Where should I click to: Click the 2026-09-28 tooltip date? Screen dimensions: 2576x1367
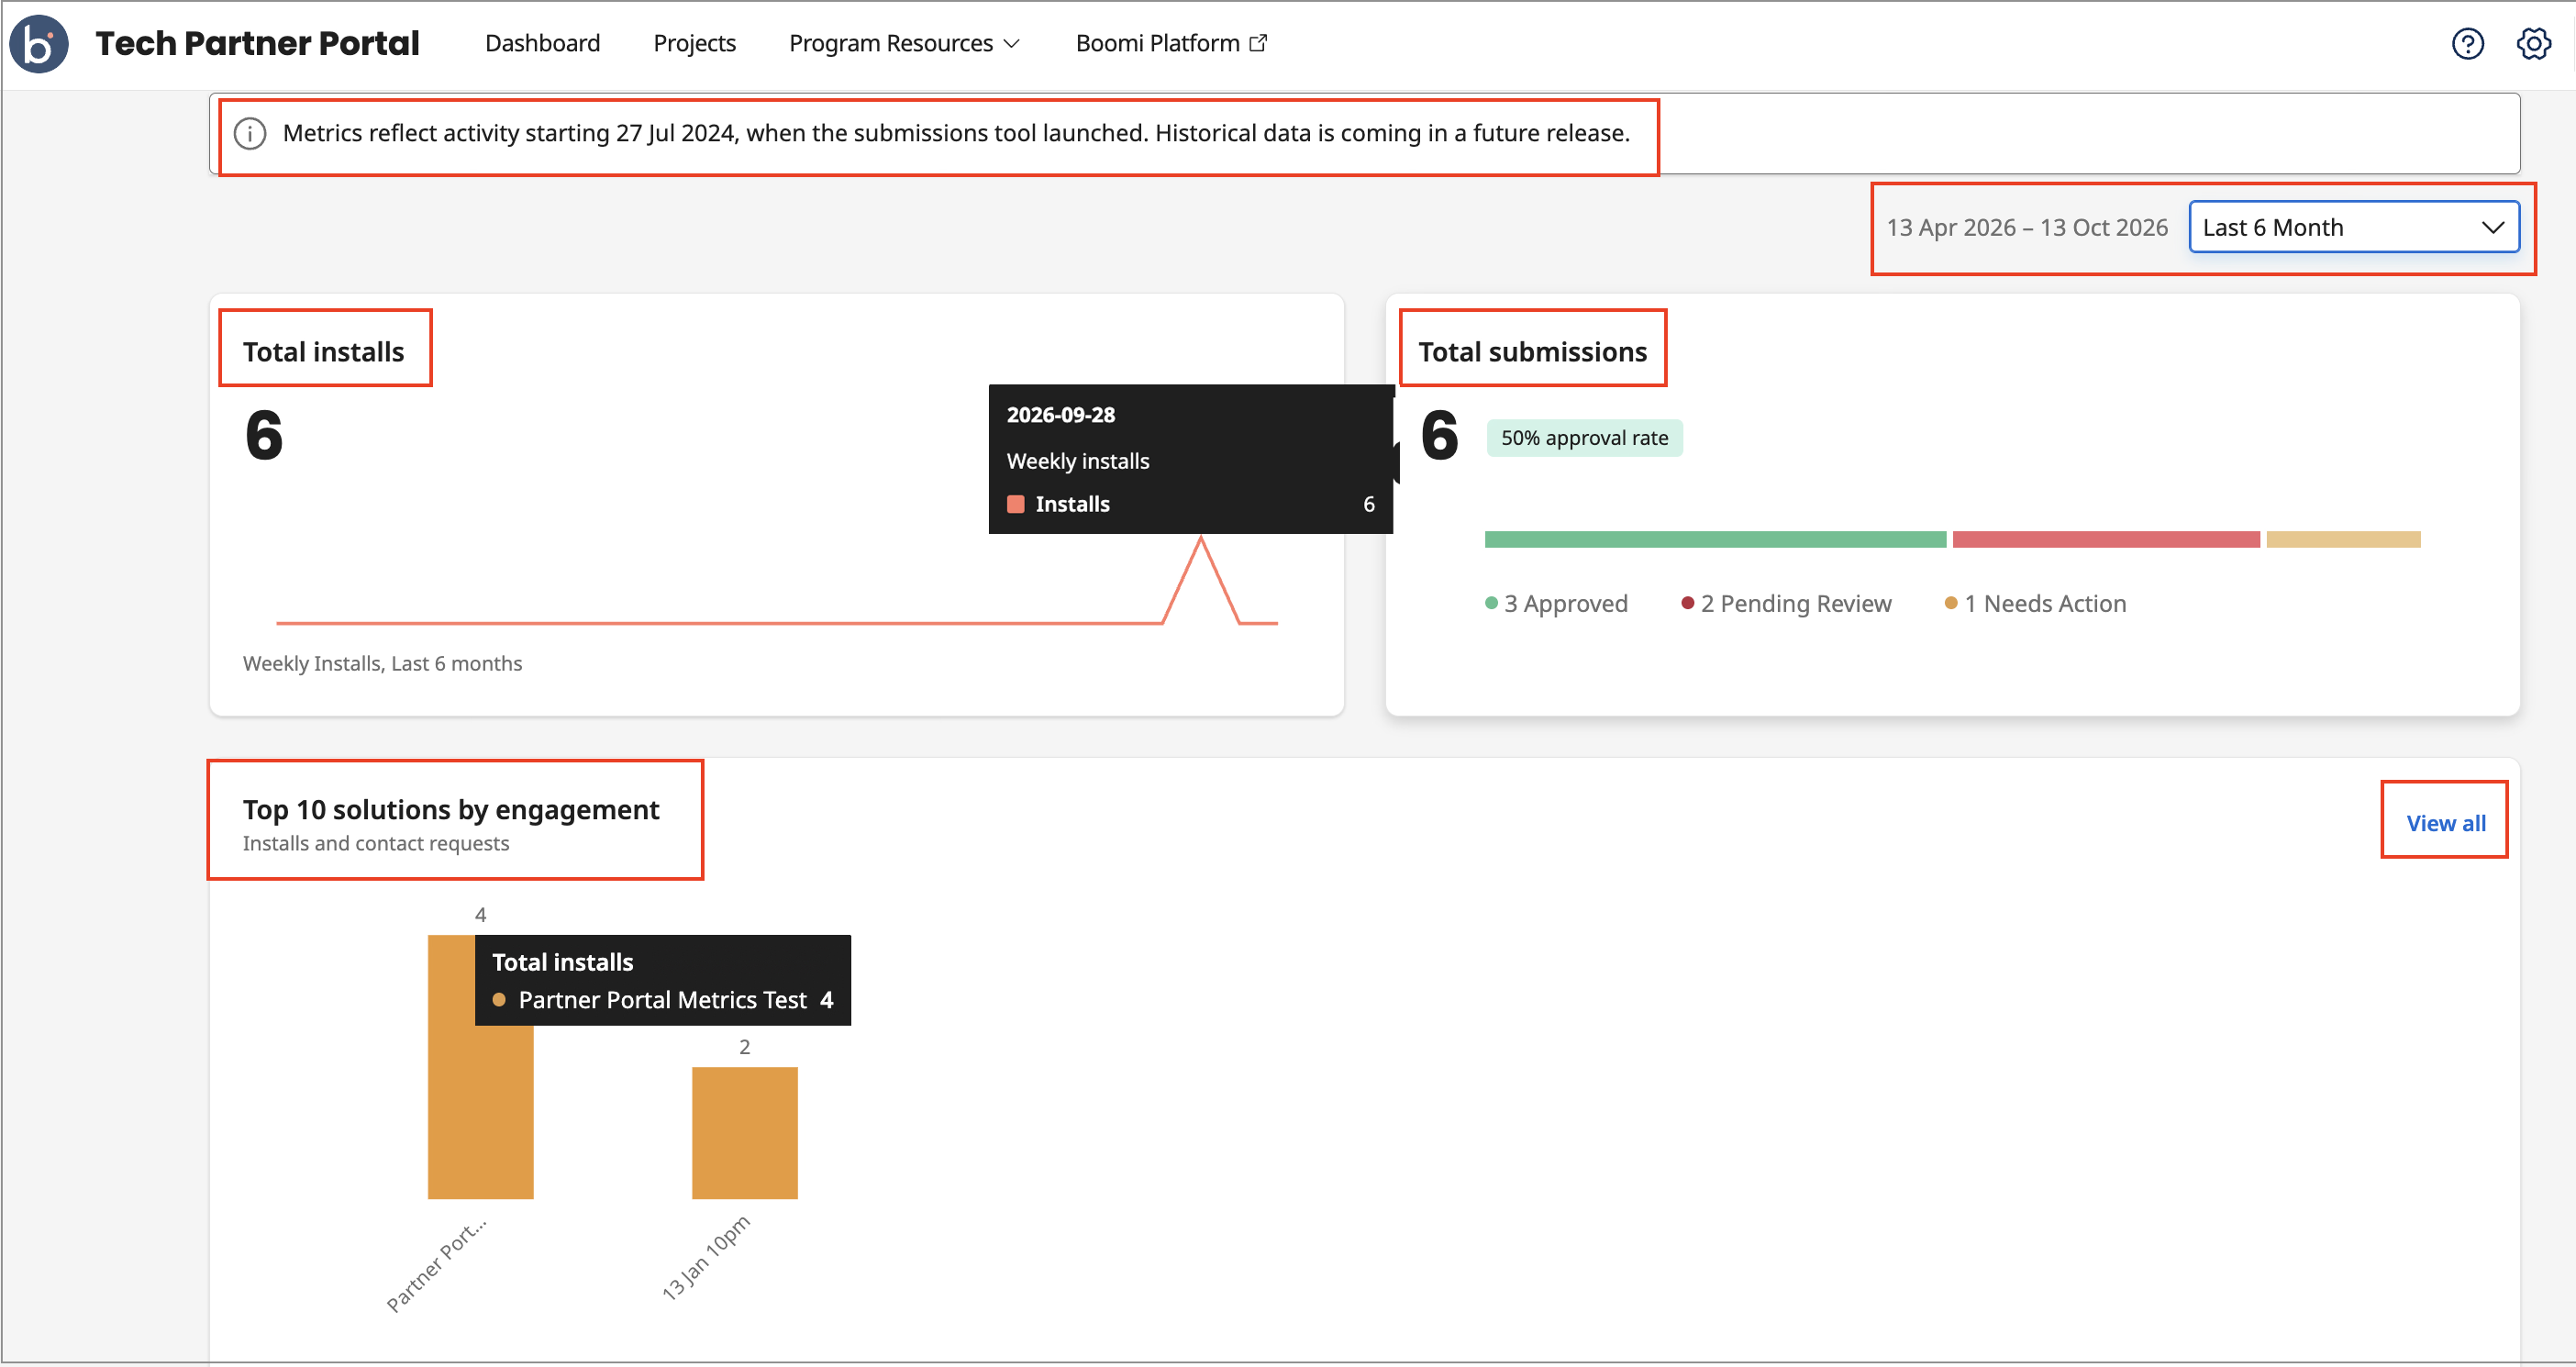click(x=1060, y=415)
